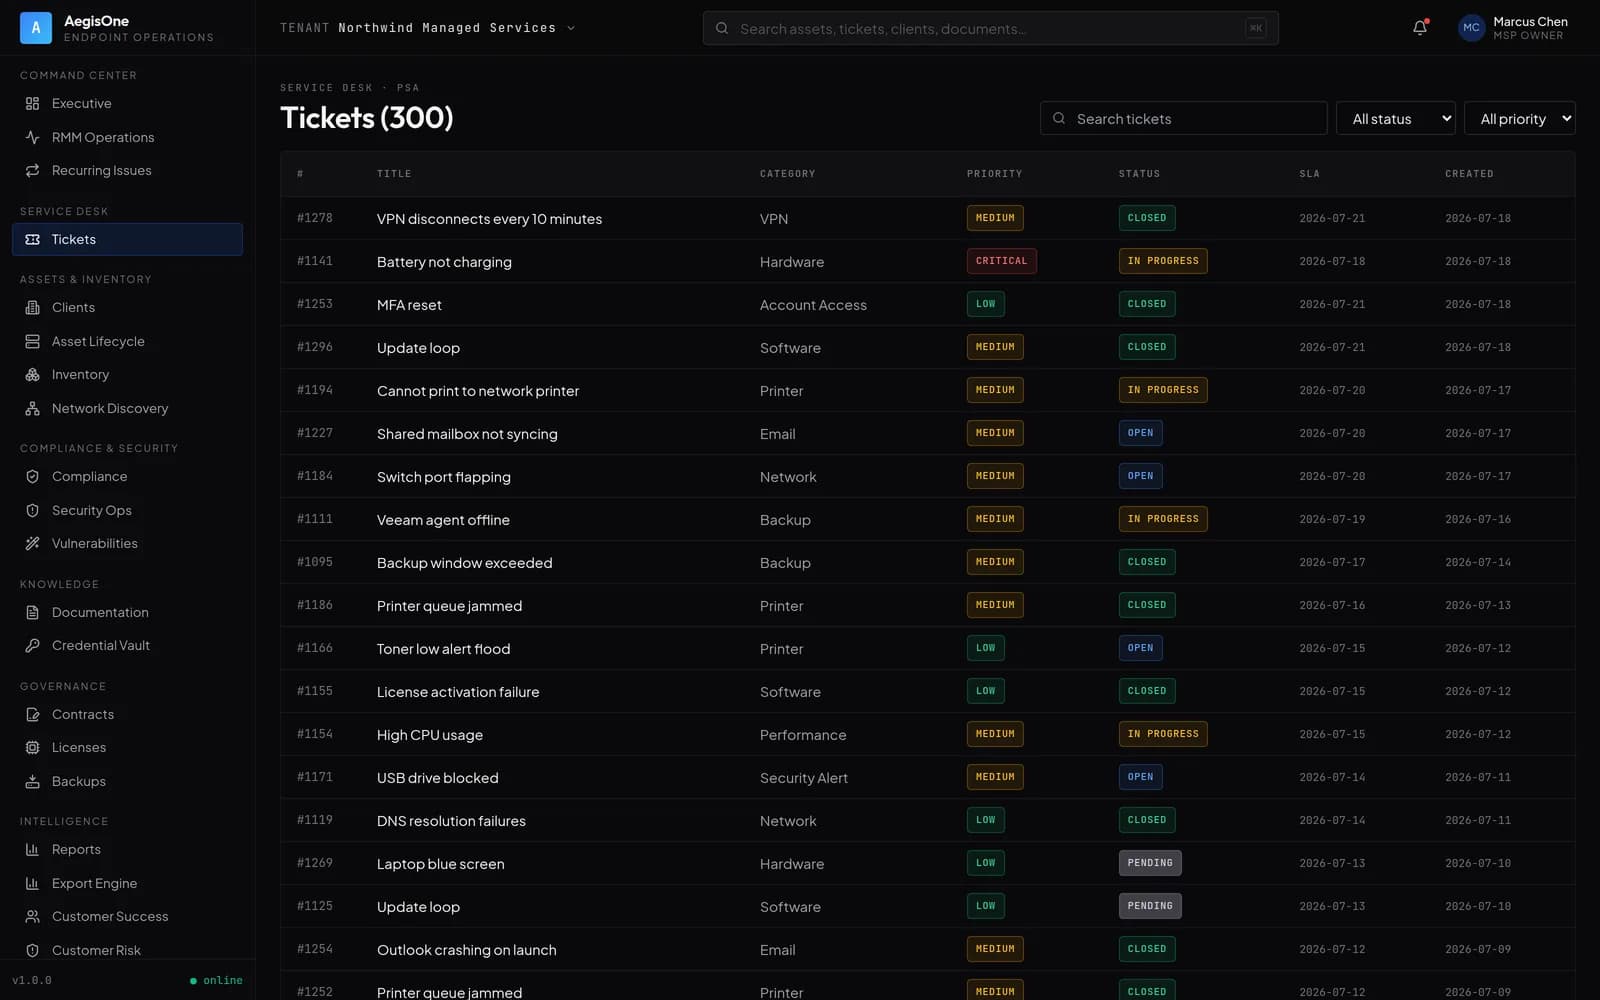Click the DNS resolution failures row title
This screenshot has height=1000, width=1600.
click(451, 821)
